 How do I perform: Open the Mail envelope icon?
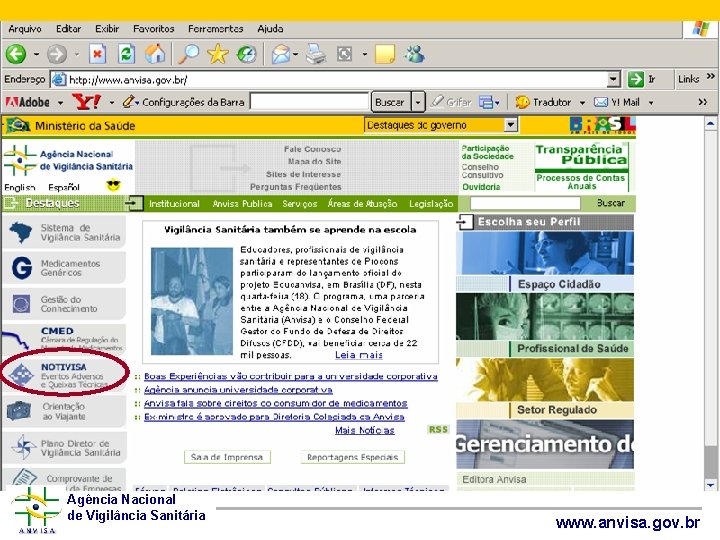281,54
